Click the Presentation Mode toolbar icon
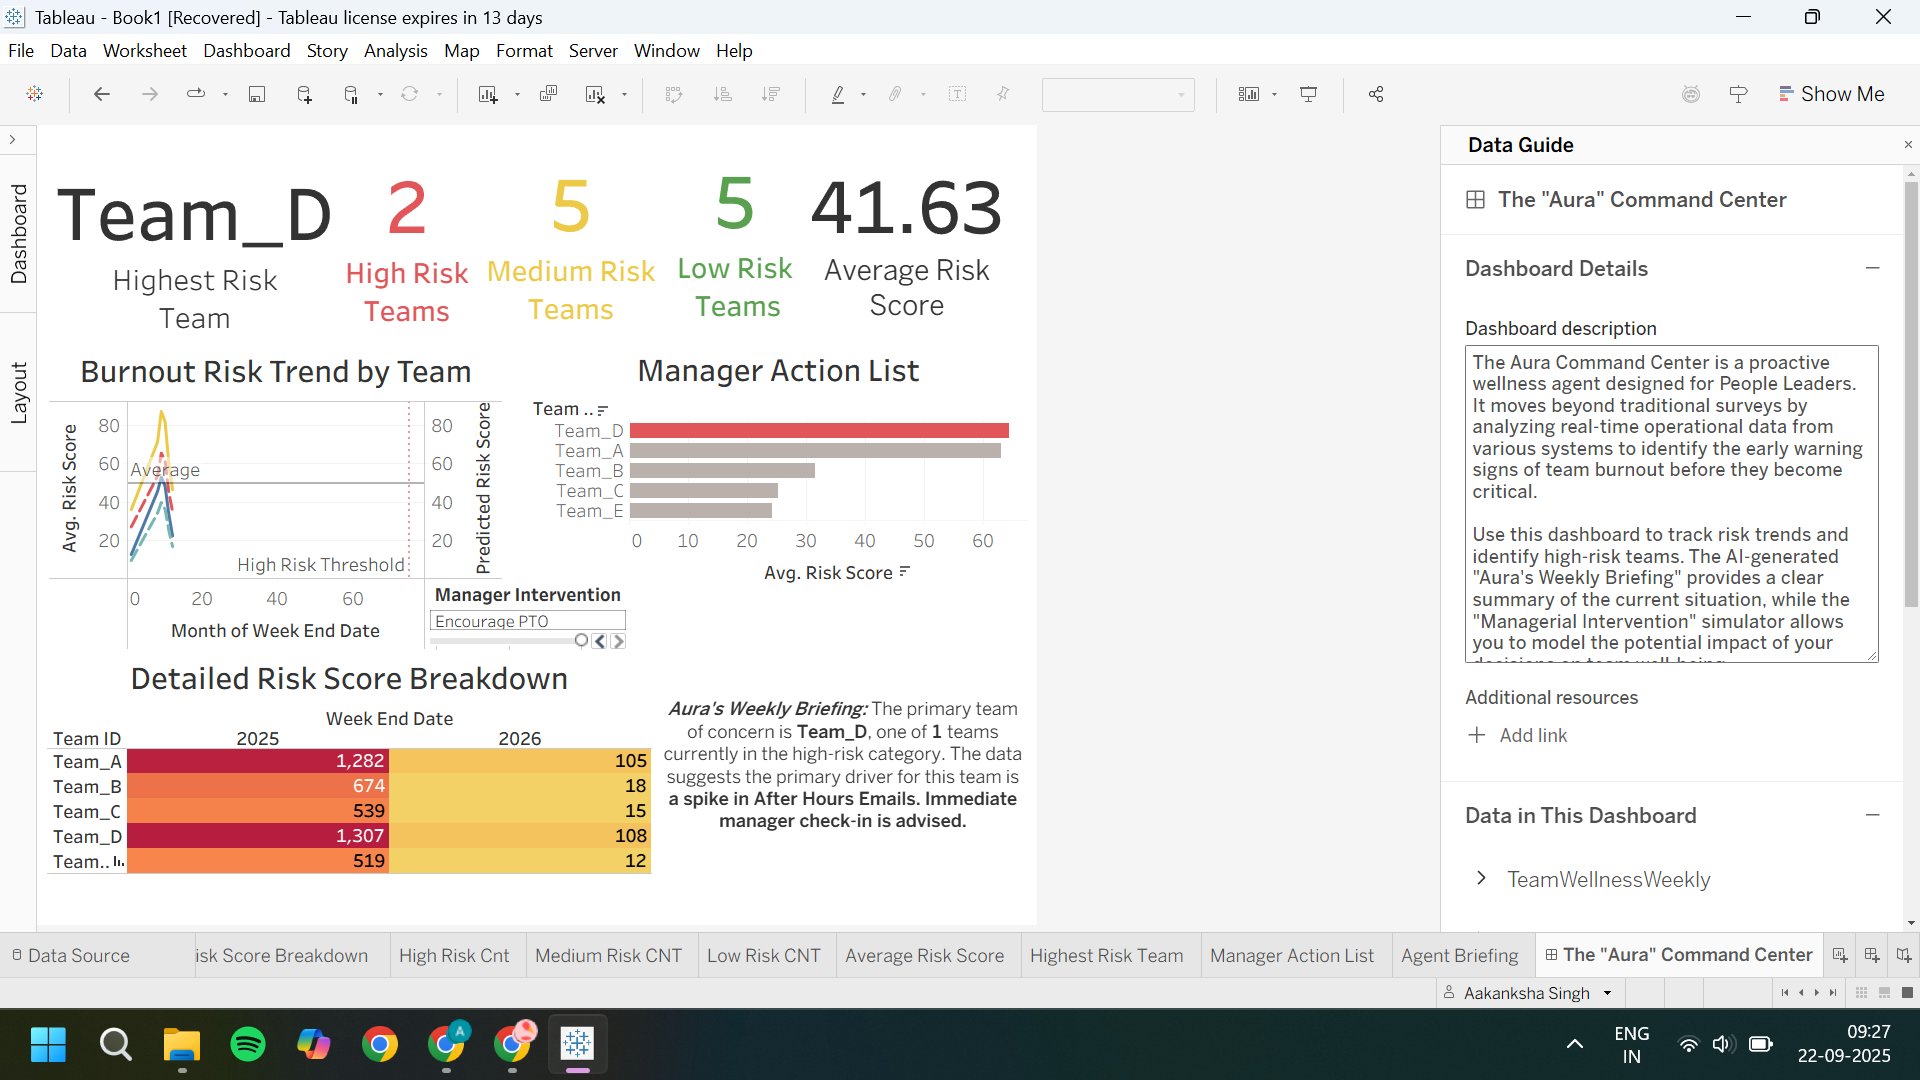 tap(1308, 94)
